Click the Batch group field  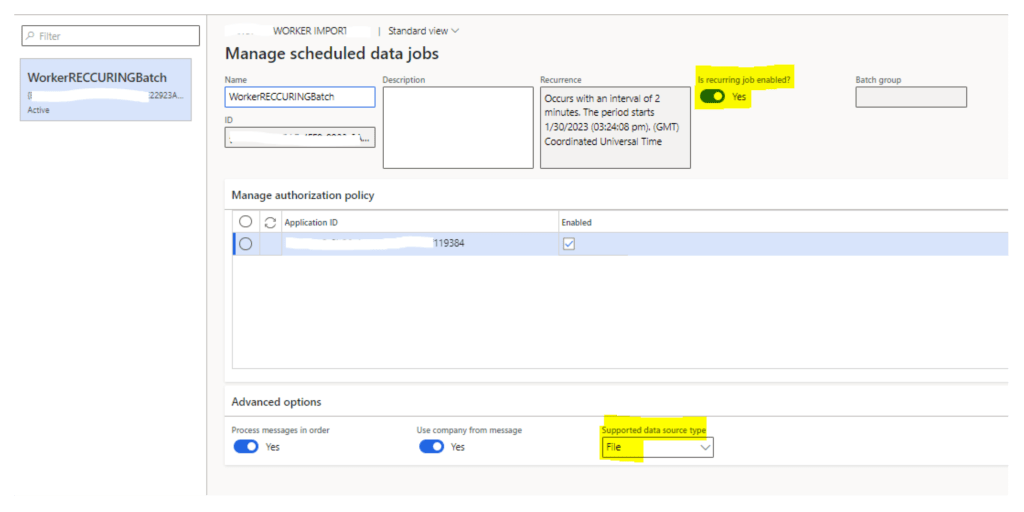910,97
